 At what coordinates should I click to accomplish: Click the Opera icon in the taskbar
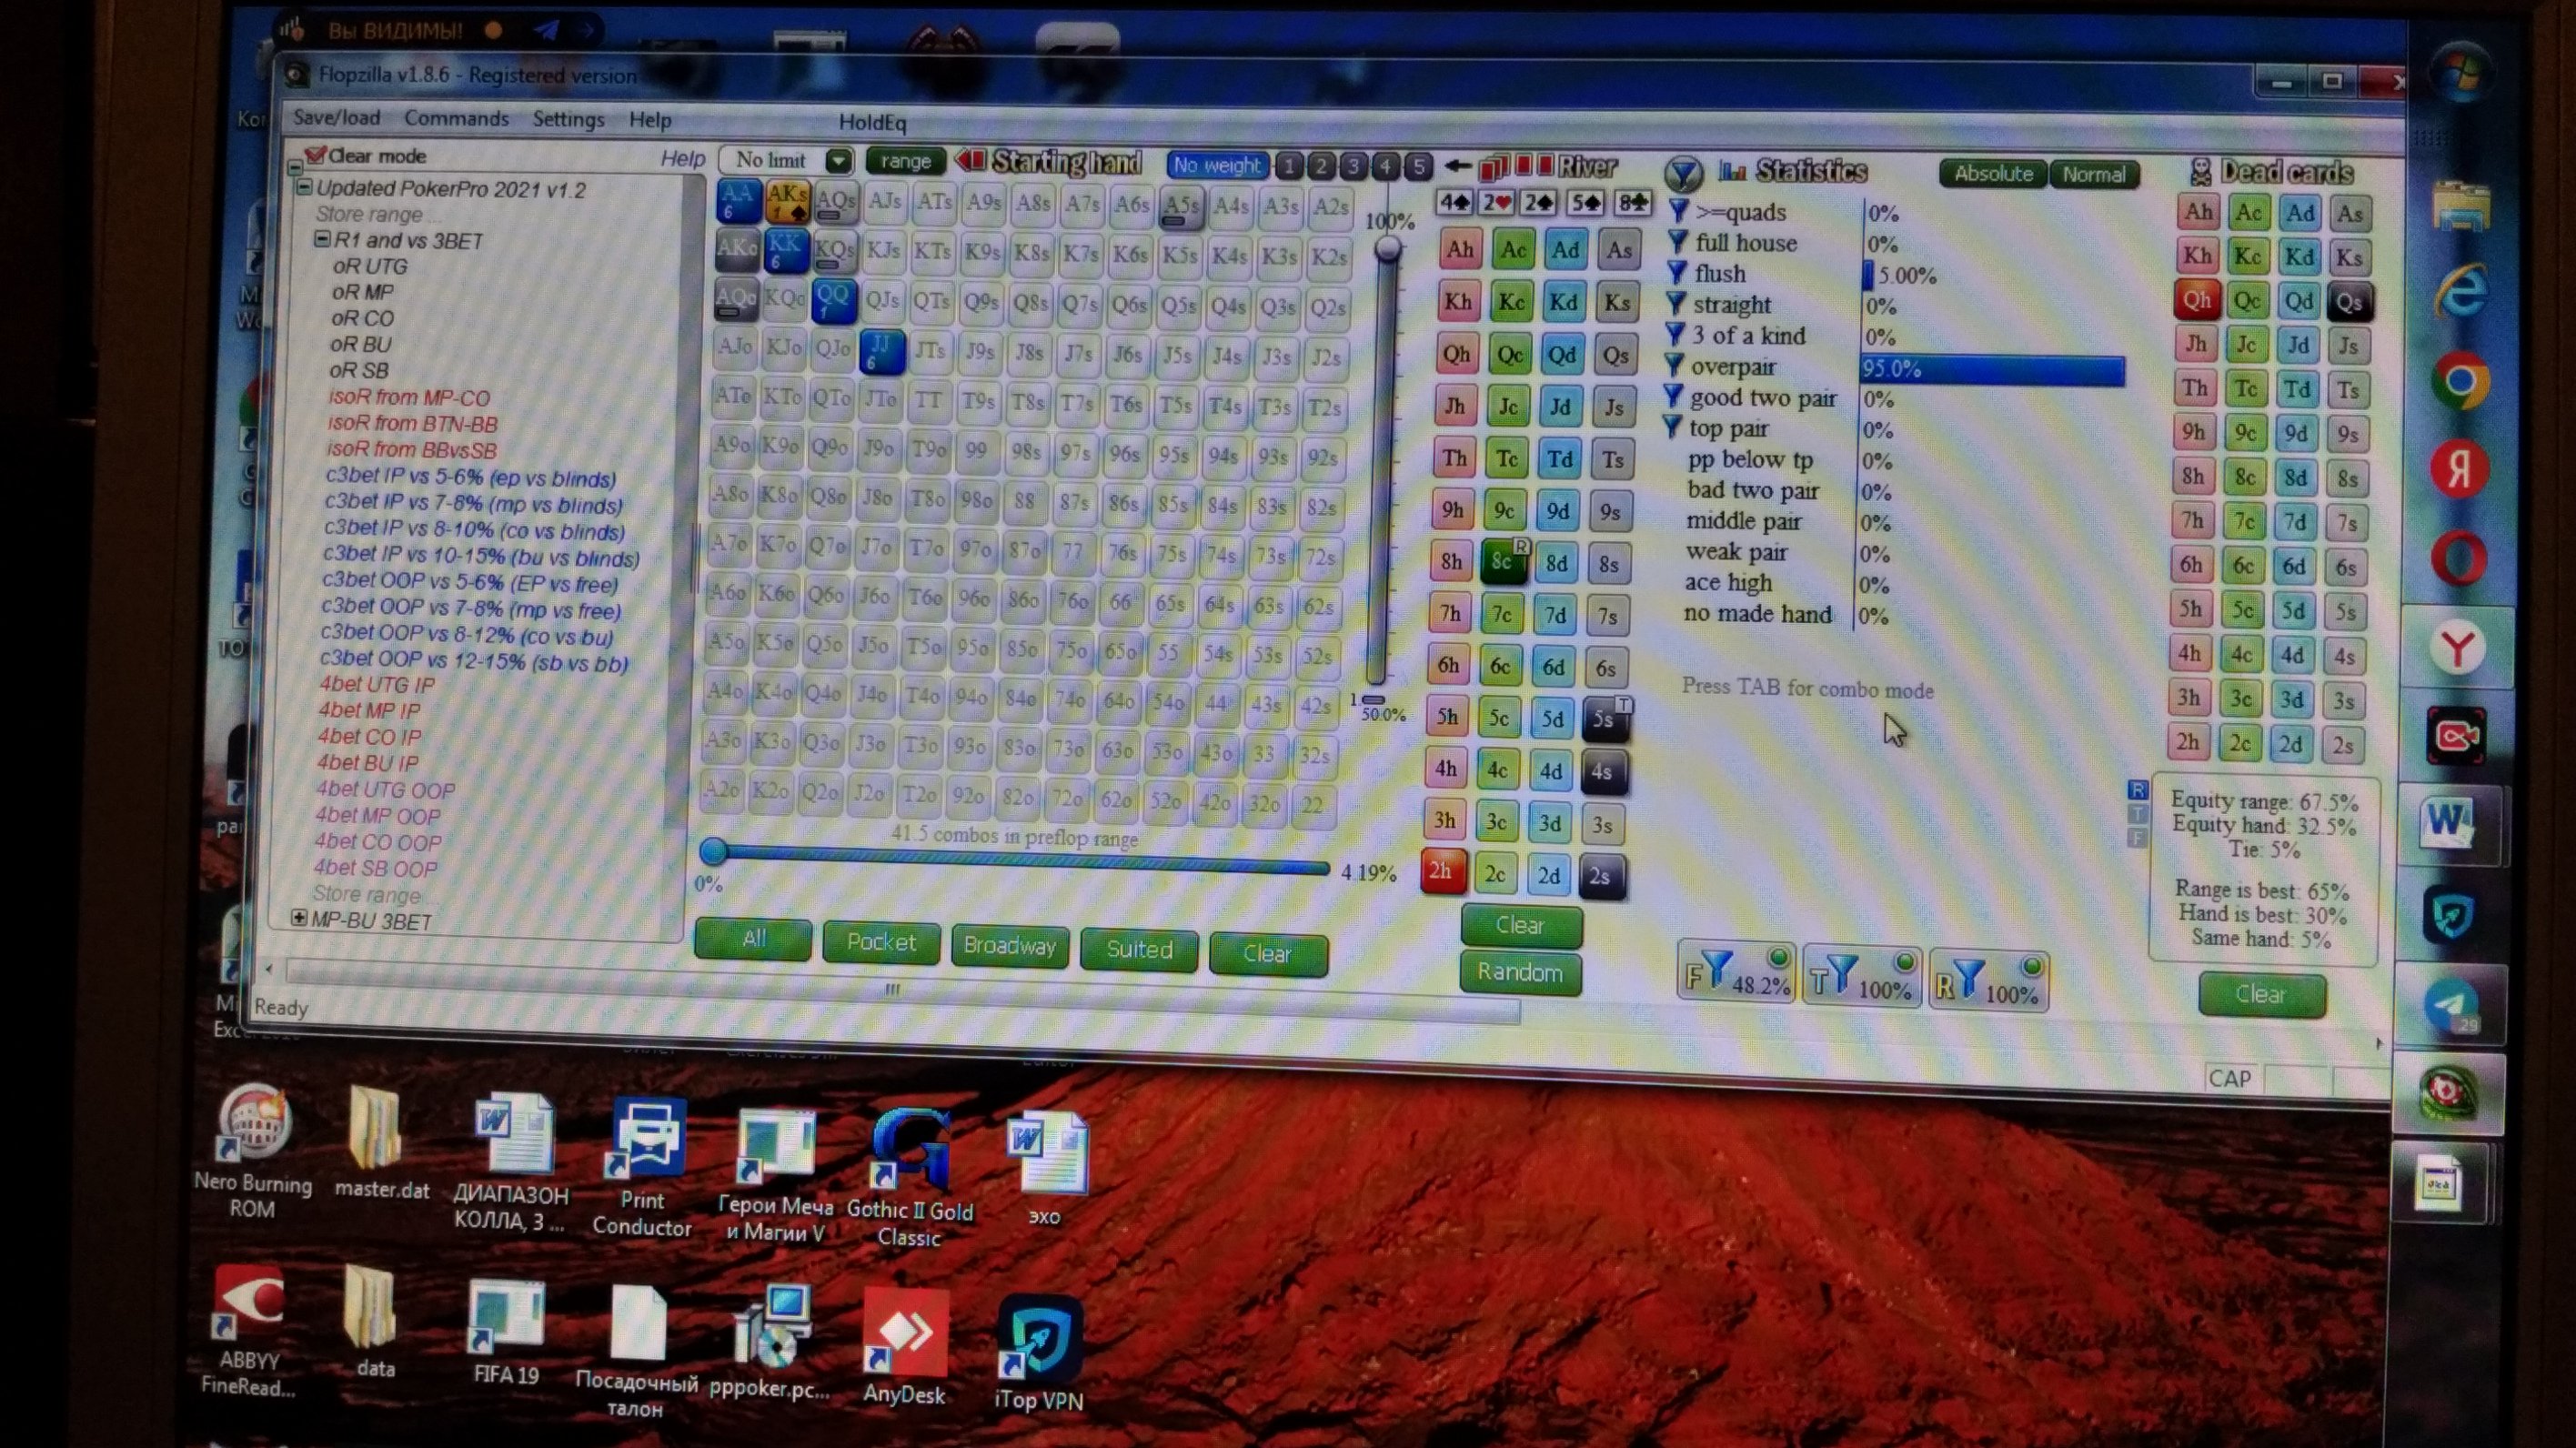pos(2459,559)
